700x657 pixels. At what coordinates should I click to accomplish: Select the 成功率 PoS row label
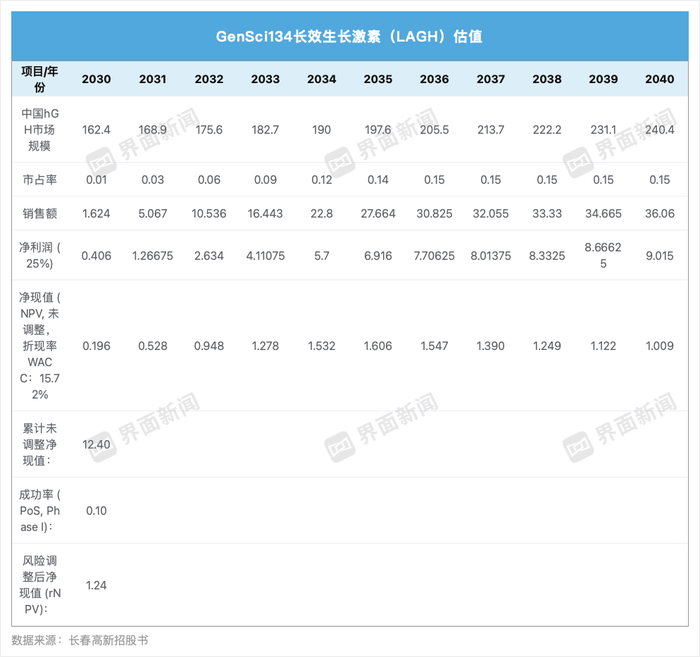click(40, 510)
